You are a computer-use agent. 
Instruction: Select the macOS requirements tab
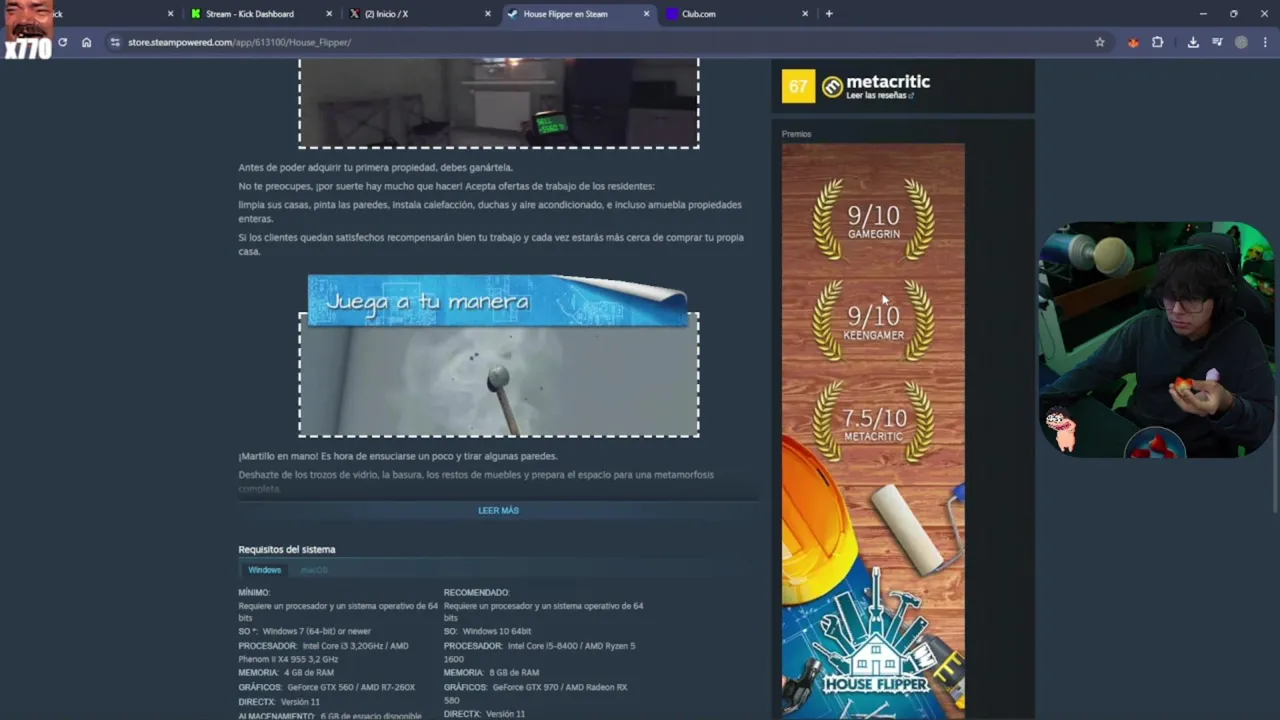[x=314, y=570]
